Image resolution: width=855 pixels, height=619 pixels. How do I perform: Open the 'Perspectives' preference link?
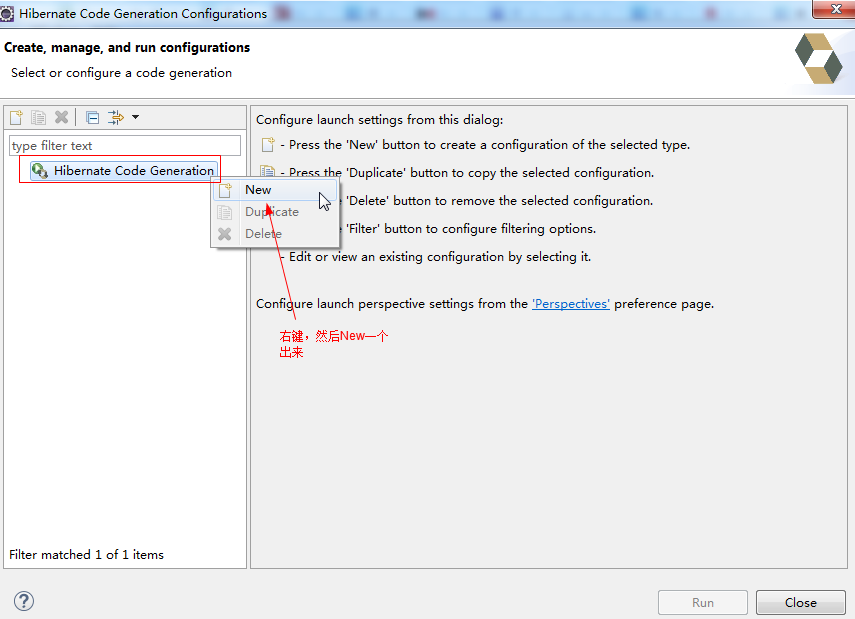coord(570,304)
